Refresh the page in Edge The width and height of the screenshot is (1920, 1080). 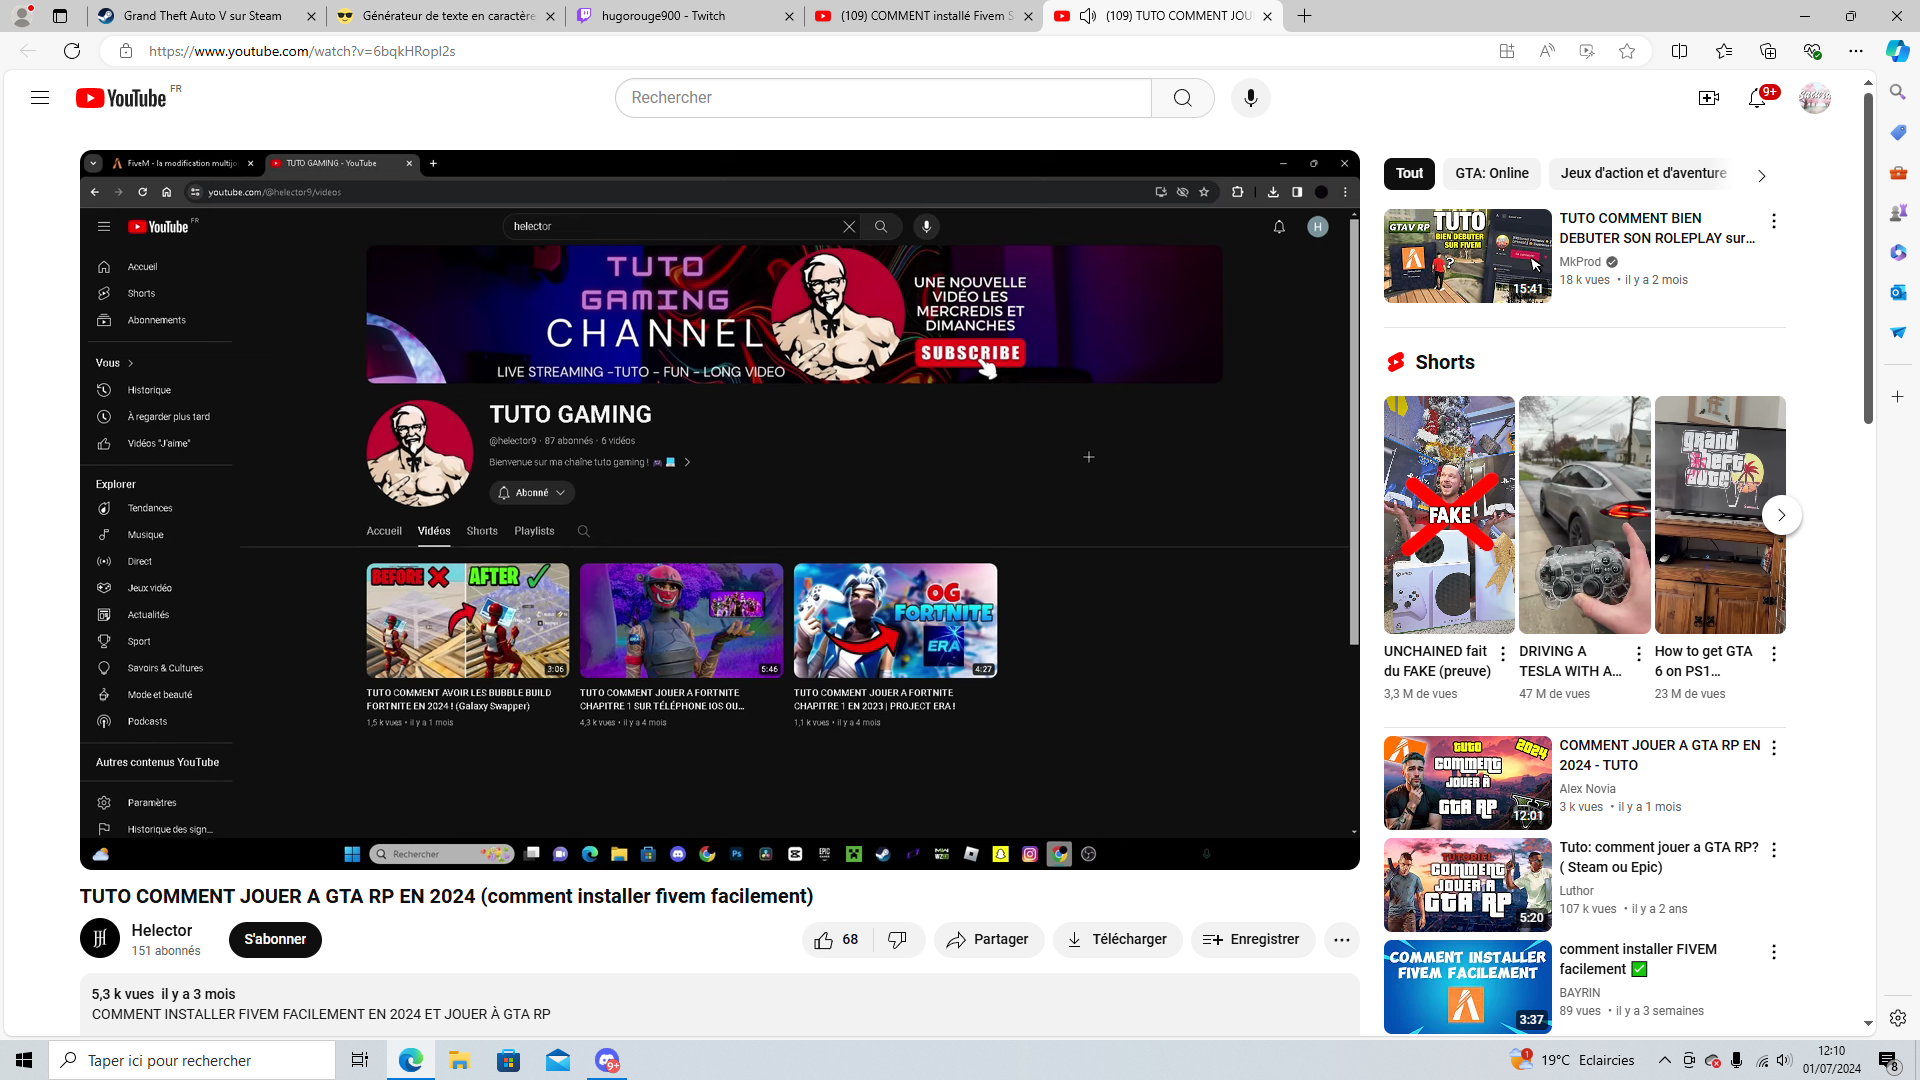click(72, 51)
